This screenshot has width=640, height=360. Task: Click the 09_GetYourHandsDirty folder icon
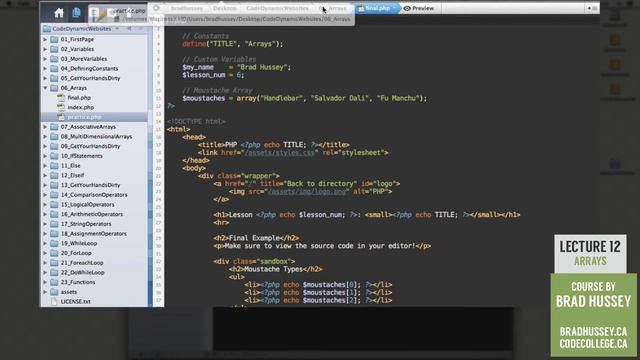[54, 146]
